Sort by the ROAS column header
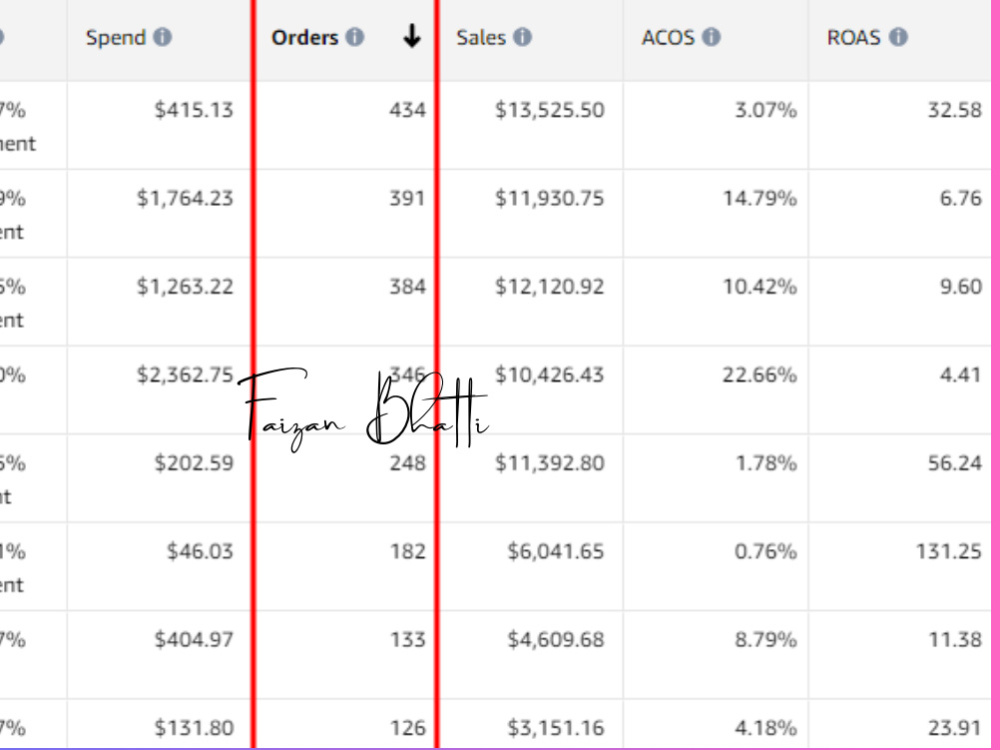 pyautogui.click(x=853, y=38)
